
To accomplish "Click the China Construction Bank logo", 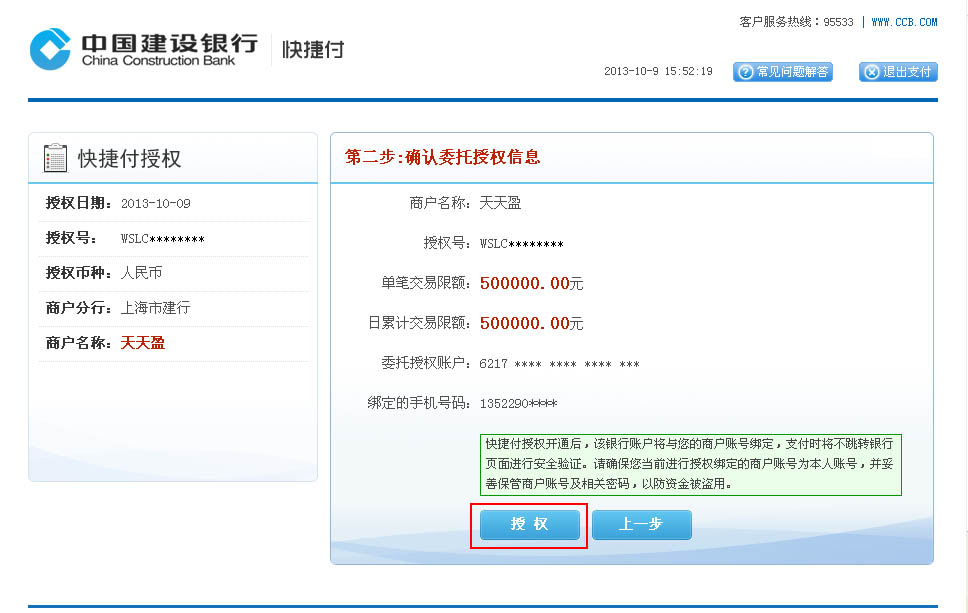I will 143,49.
